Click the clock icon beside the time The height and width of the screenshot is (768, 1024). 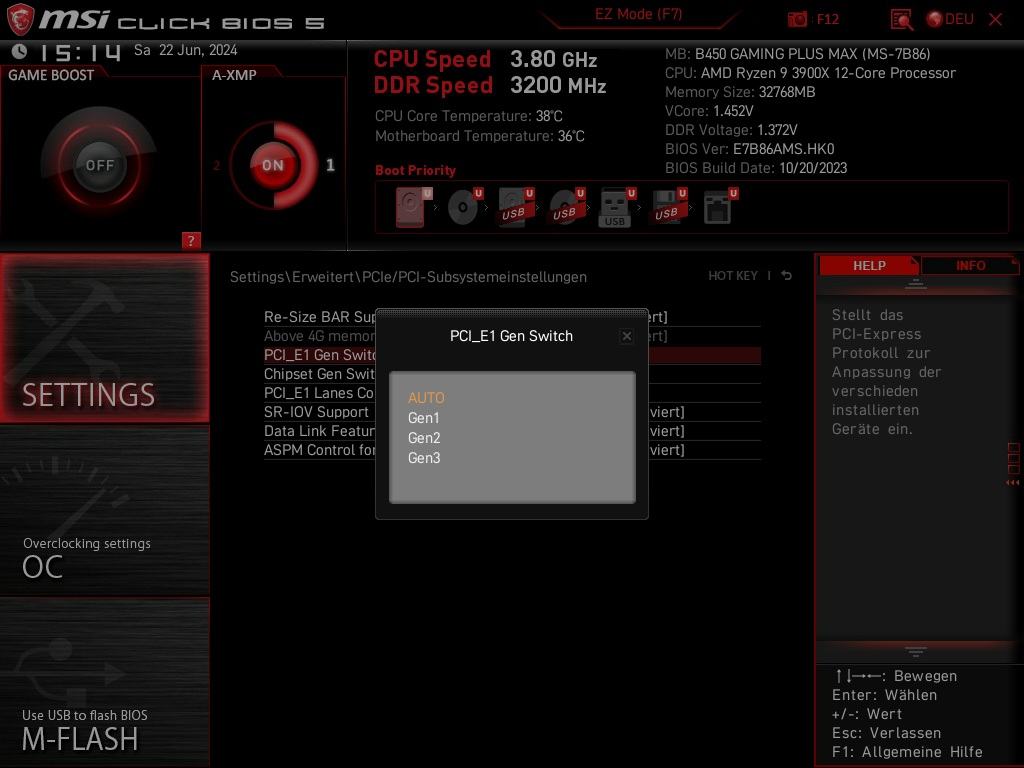[20, 51]
